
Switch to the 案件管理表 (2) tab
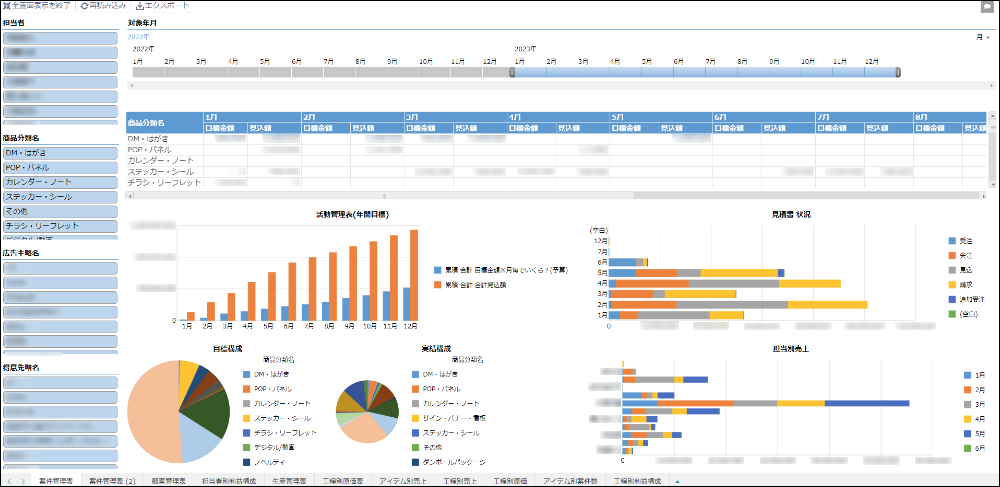[112, 481]
